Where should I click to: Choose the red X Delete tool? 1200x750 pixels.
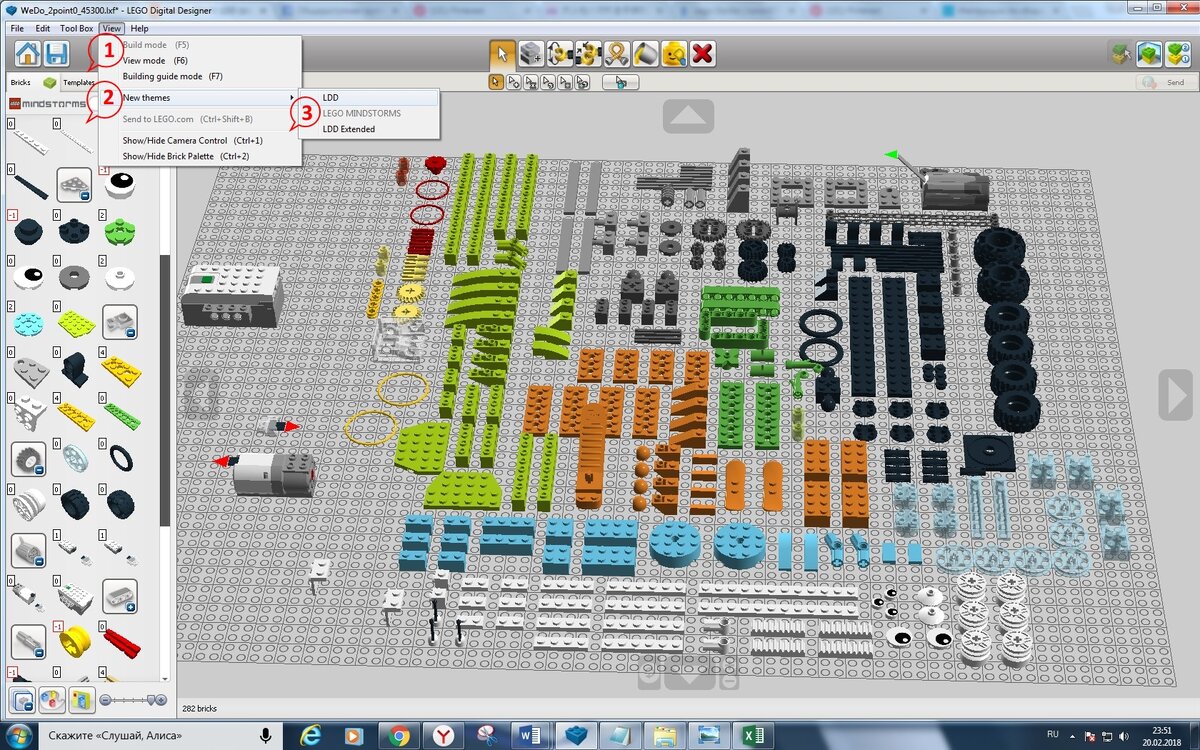click(704, 54)
